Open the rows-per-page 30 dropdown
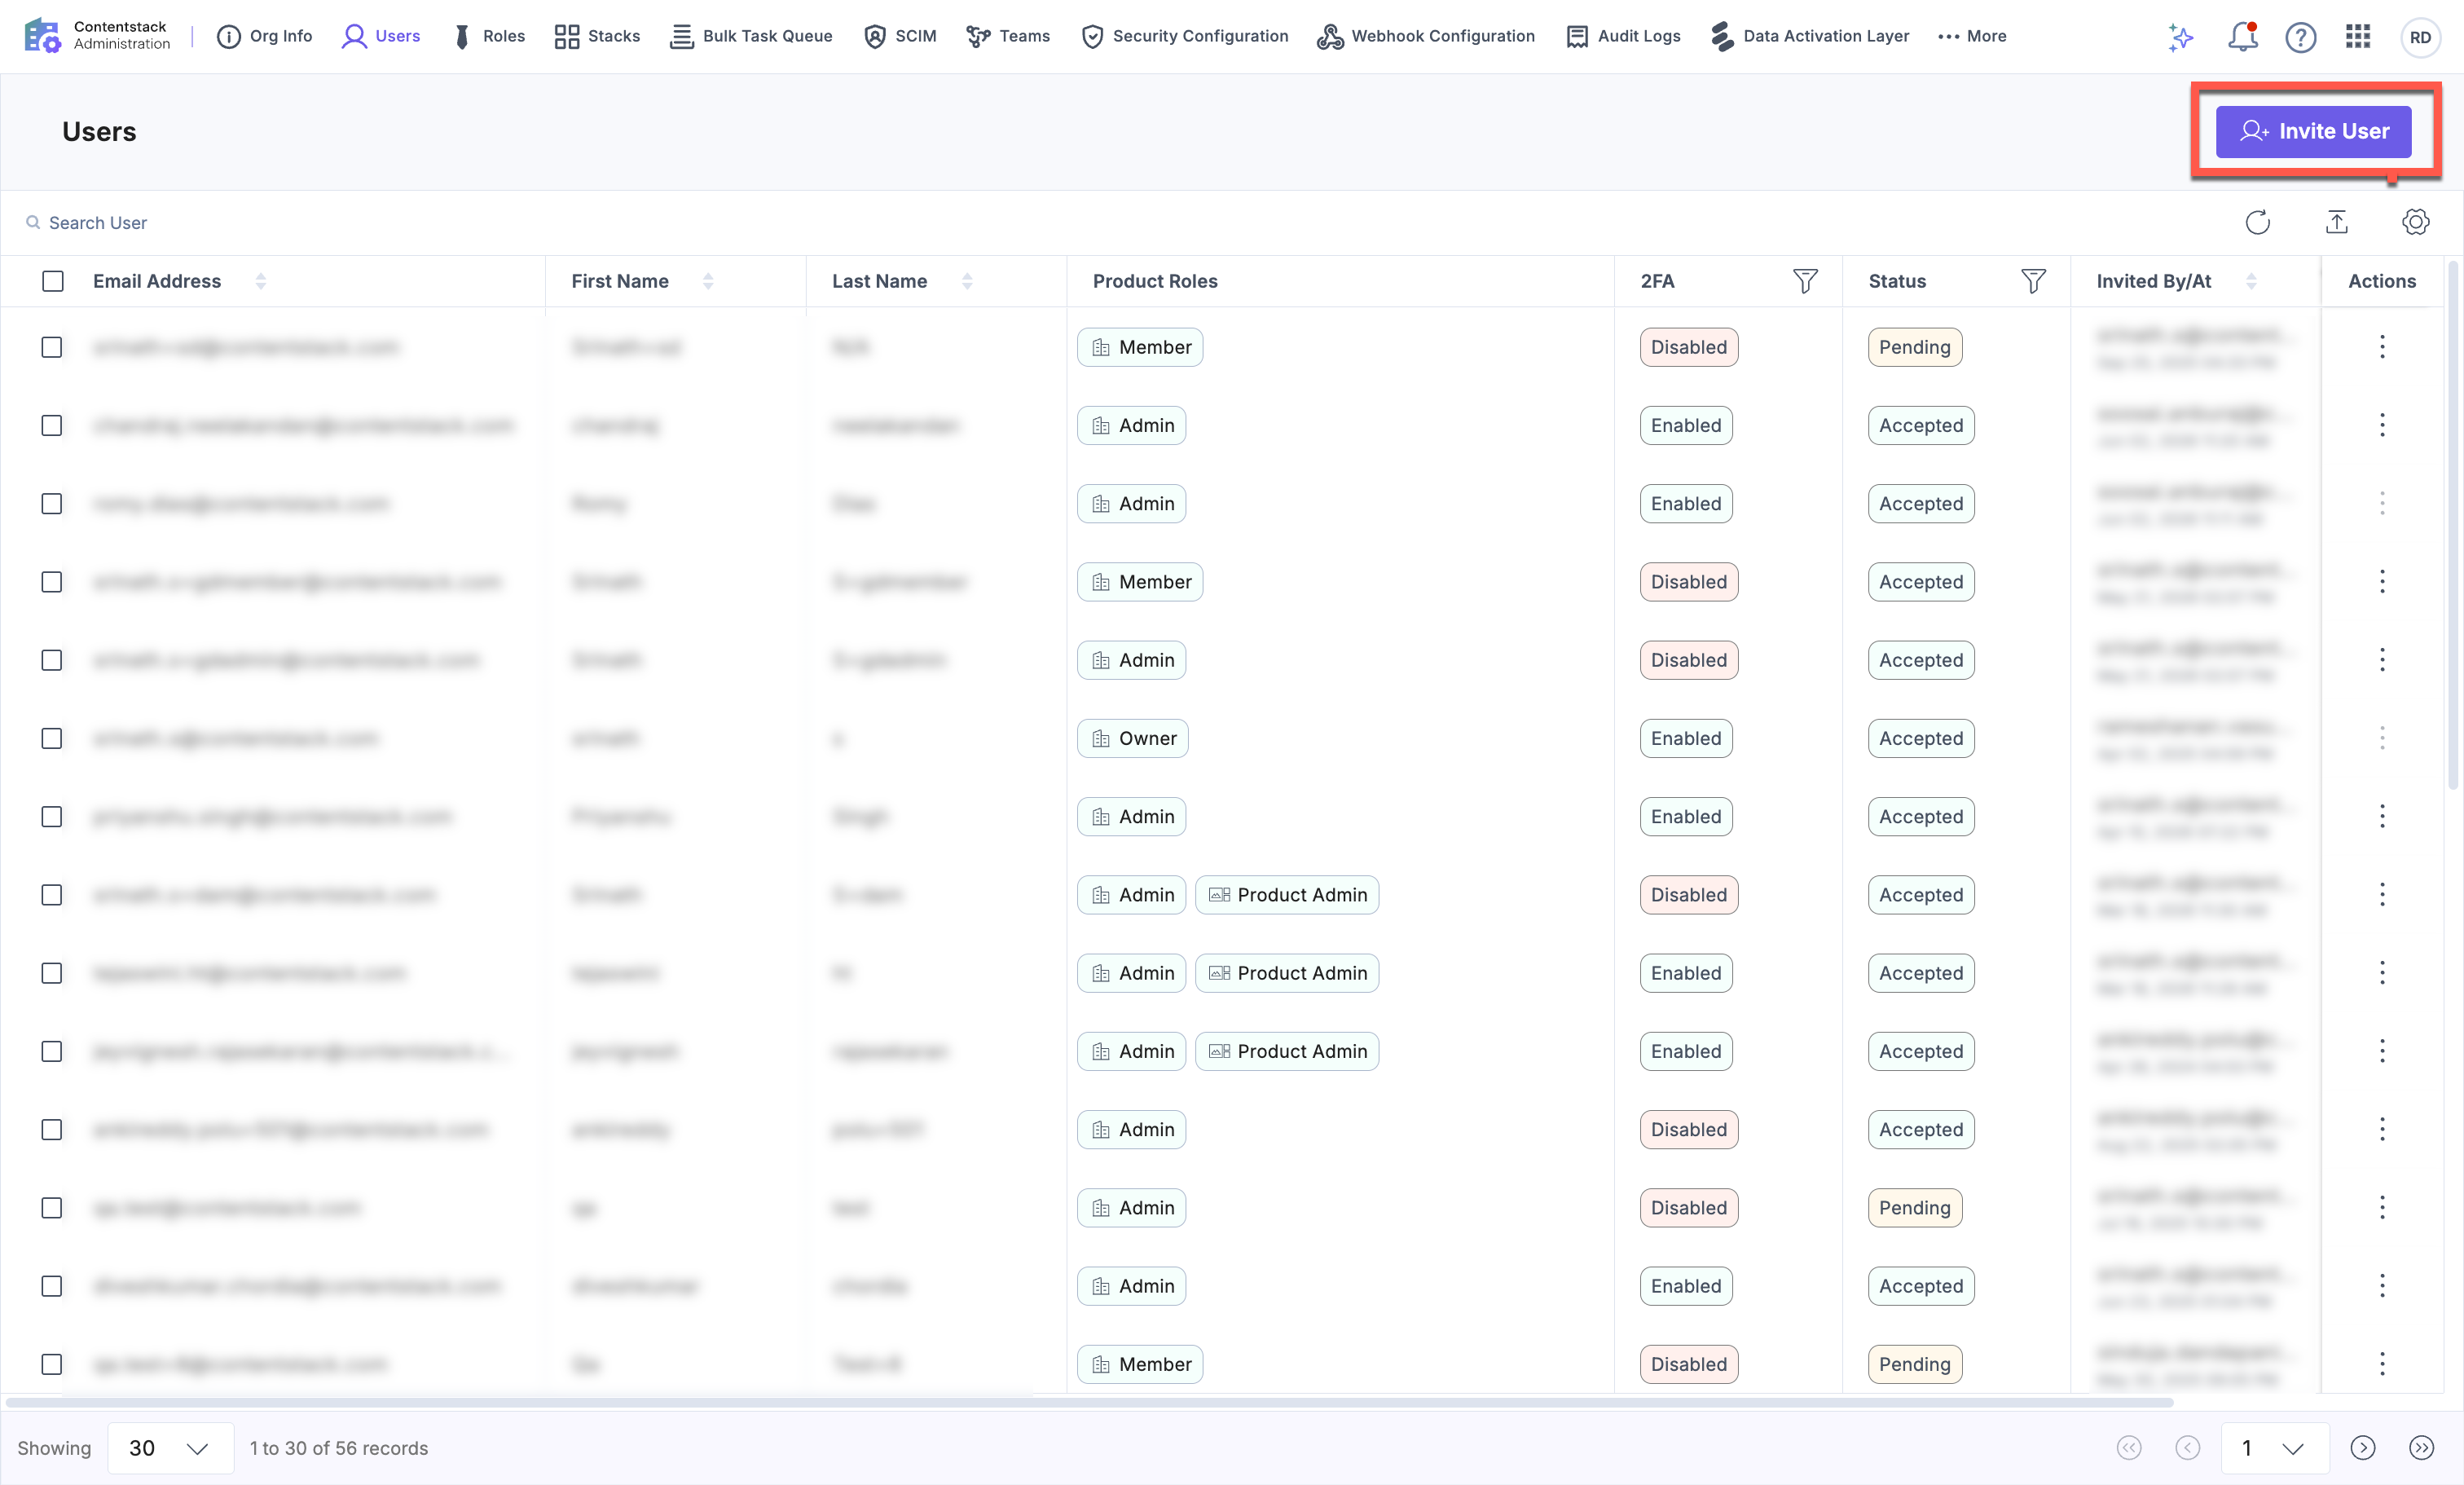This screenshot has width=2464, height=1485. click(170, 1447)
